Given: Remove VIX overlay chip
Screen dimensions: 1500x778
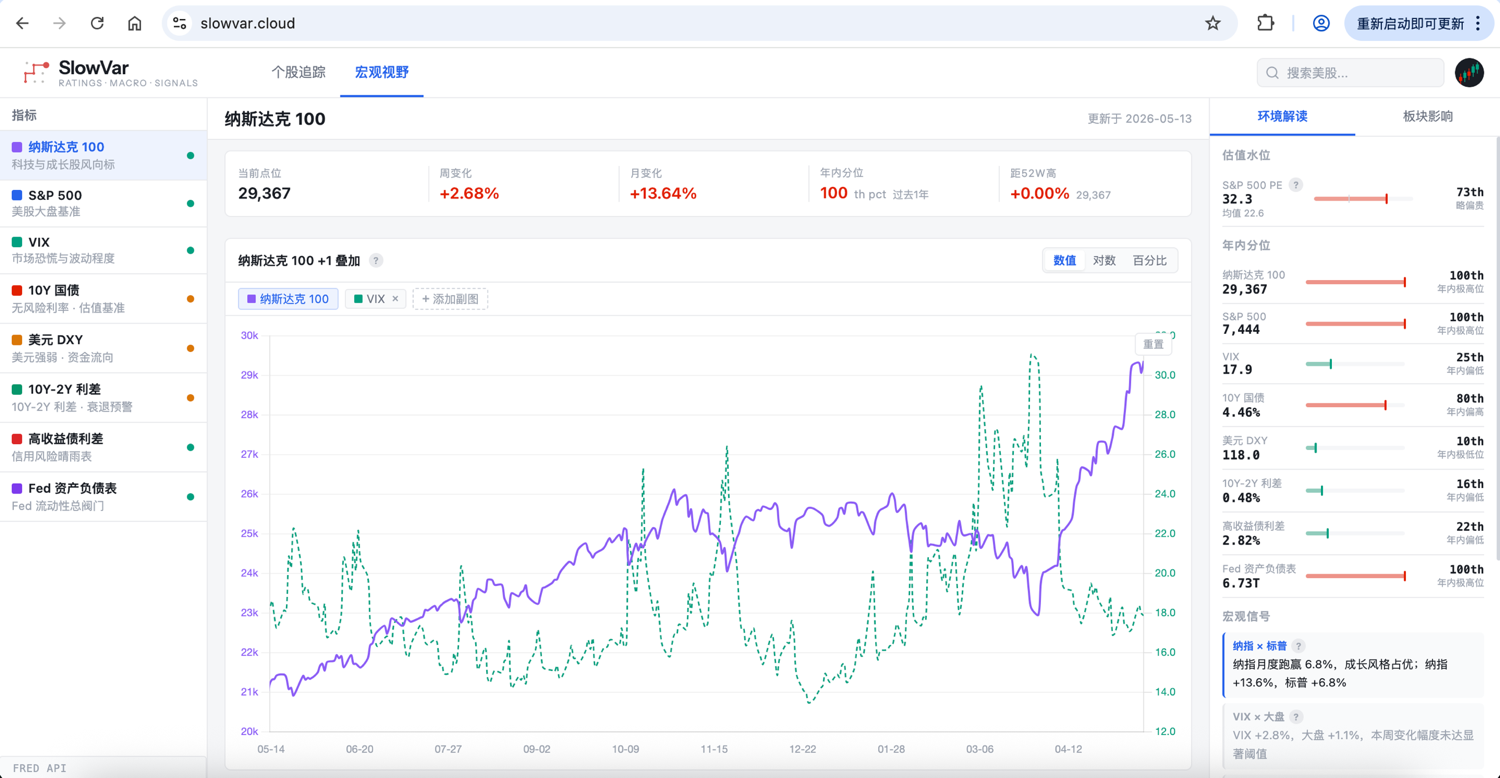Looking at the screenshot, I should 395,299.
